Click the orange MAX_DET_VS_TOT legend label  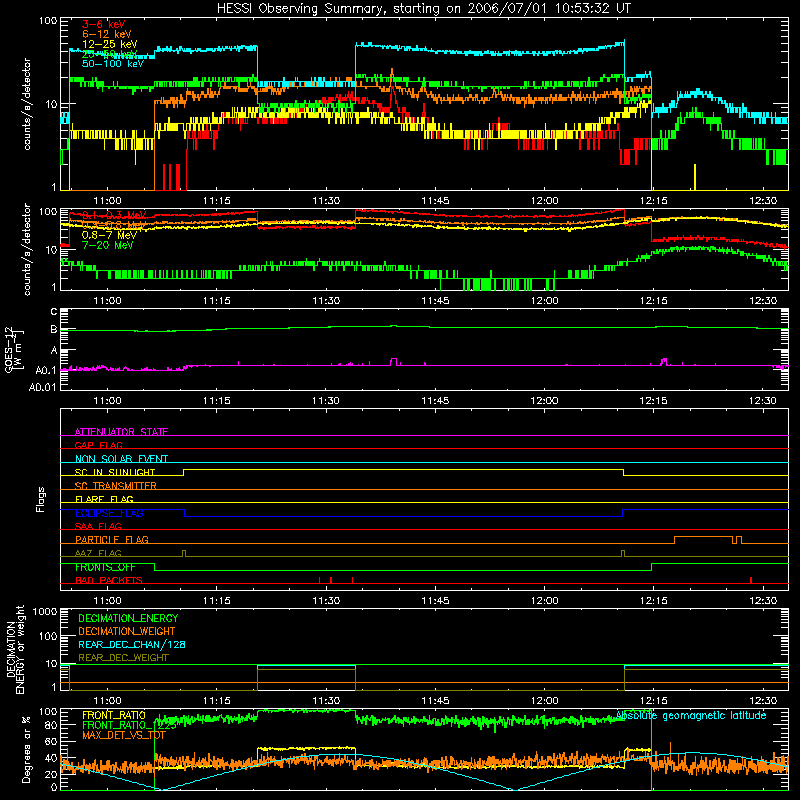124,735
